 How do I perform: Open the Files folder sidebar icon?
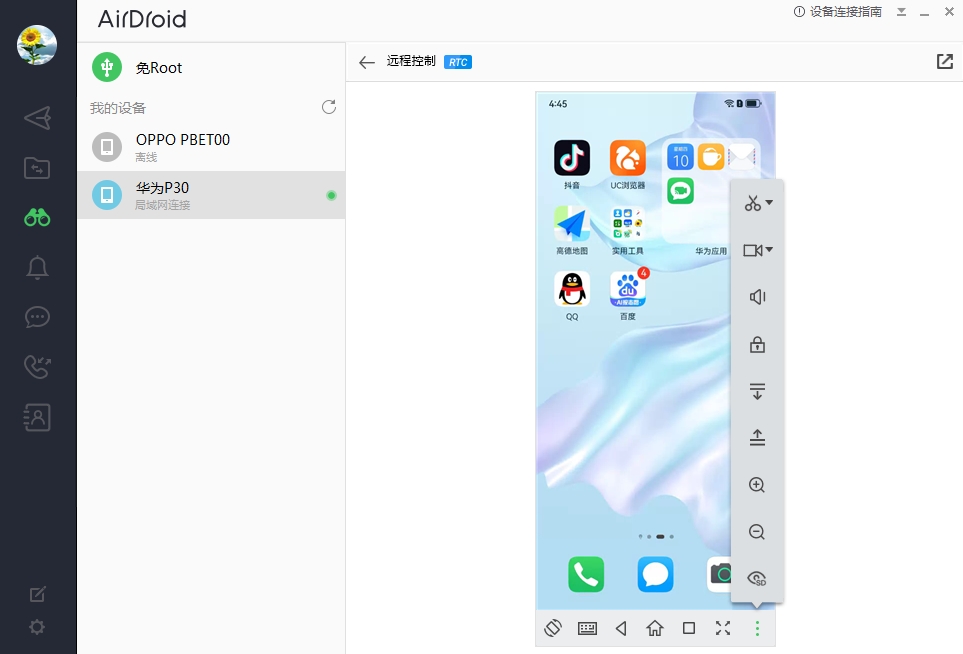tap(37, 168)
